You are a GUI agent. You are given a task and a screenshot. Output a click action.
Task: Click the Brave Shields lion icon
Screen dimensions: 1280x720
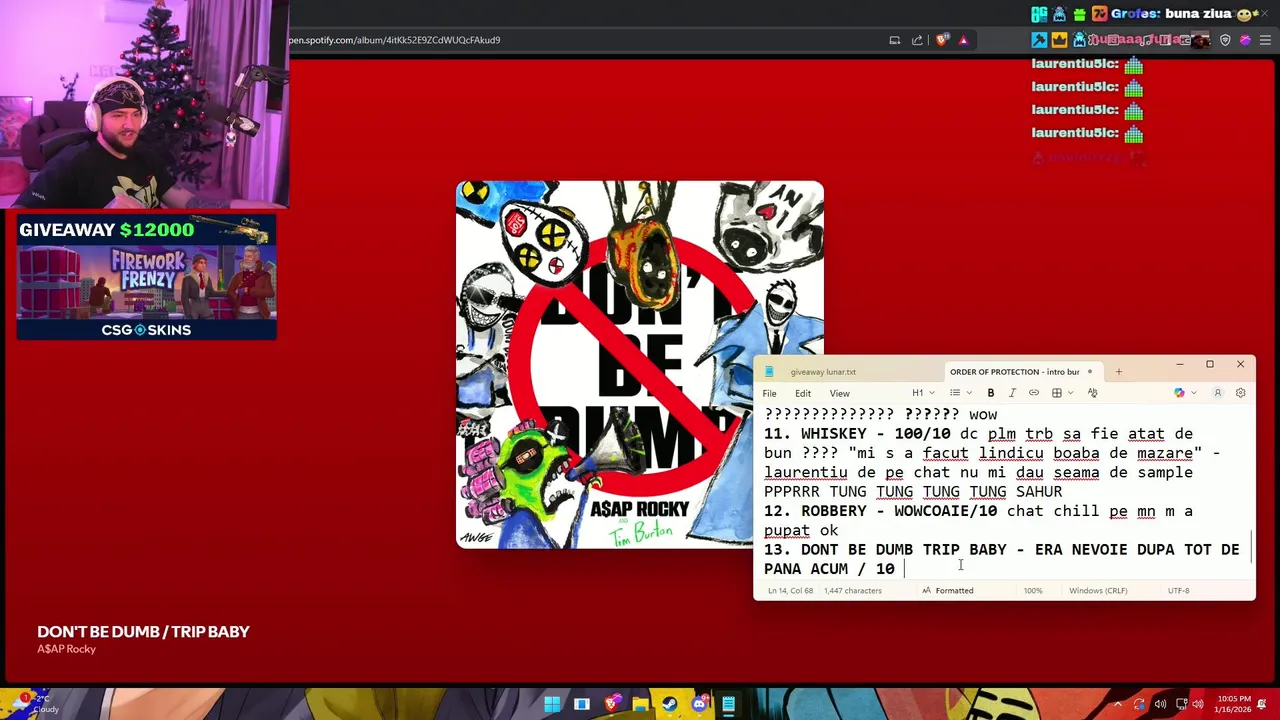[x=942, y=40]
